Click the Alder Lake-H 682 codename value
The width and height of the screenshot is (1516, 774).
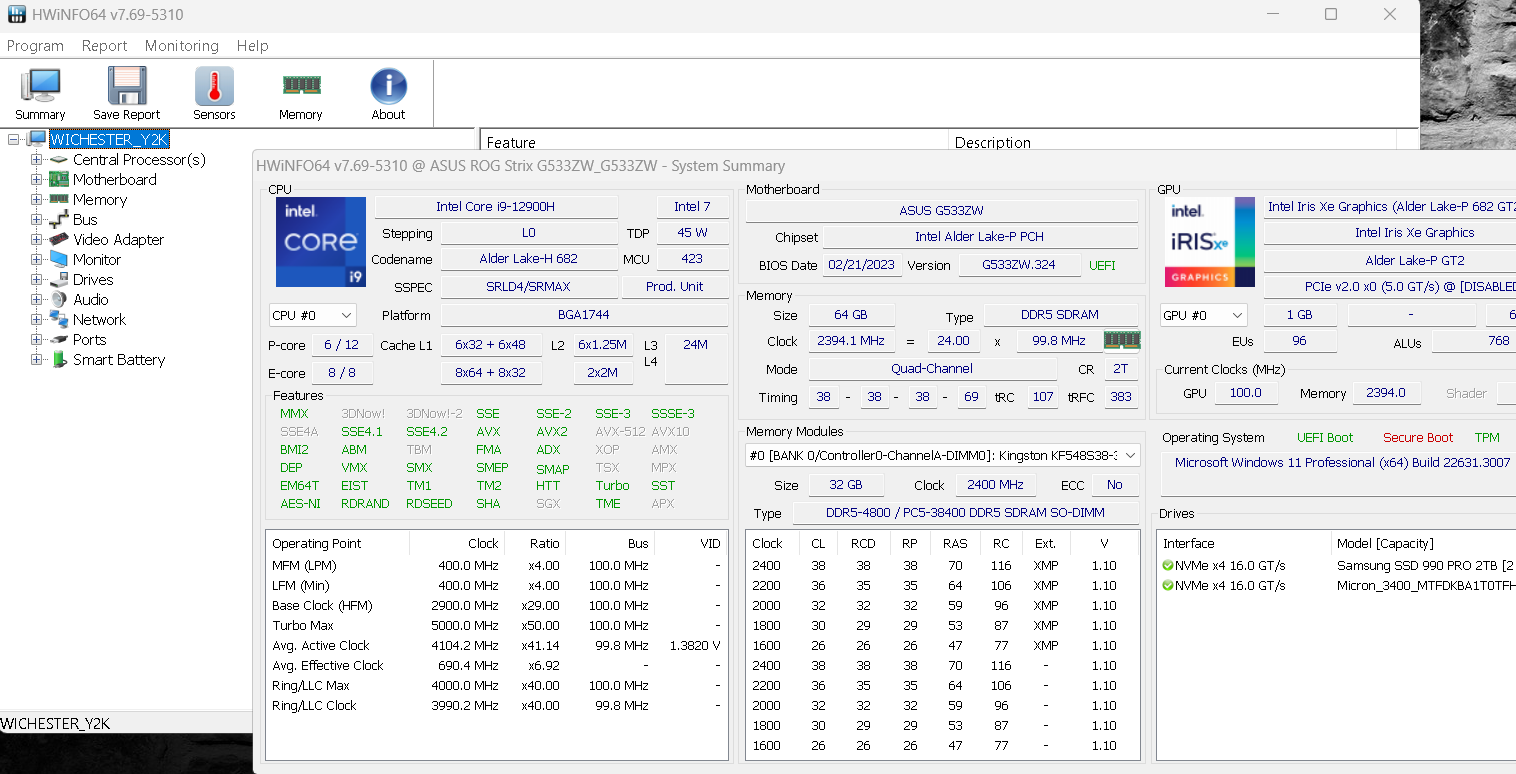click(528, 259)
